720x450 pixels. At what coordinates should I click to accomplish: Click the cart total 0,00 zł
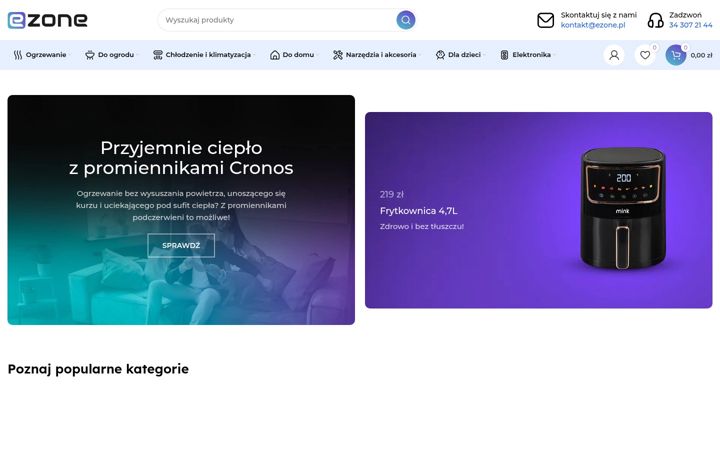[x=702, y=55]
